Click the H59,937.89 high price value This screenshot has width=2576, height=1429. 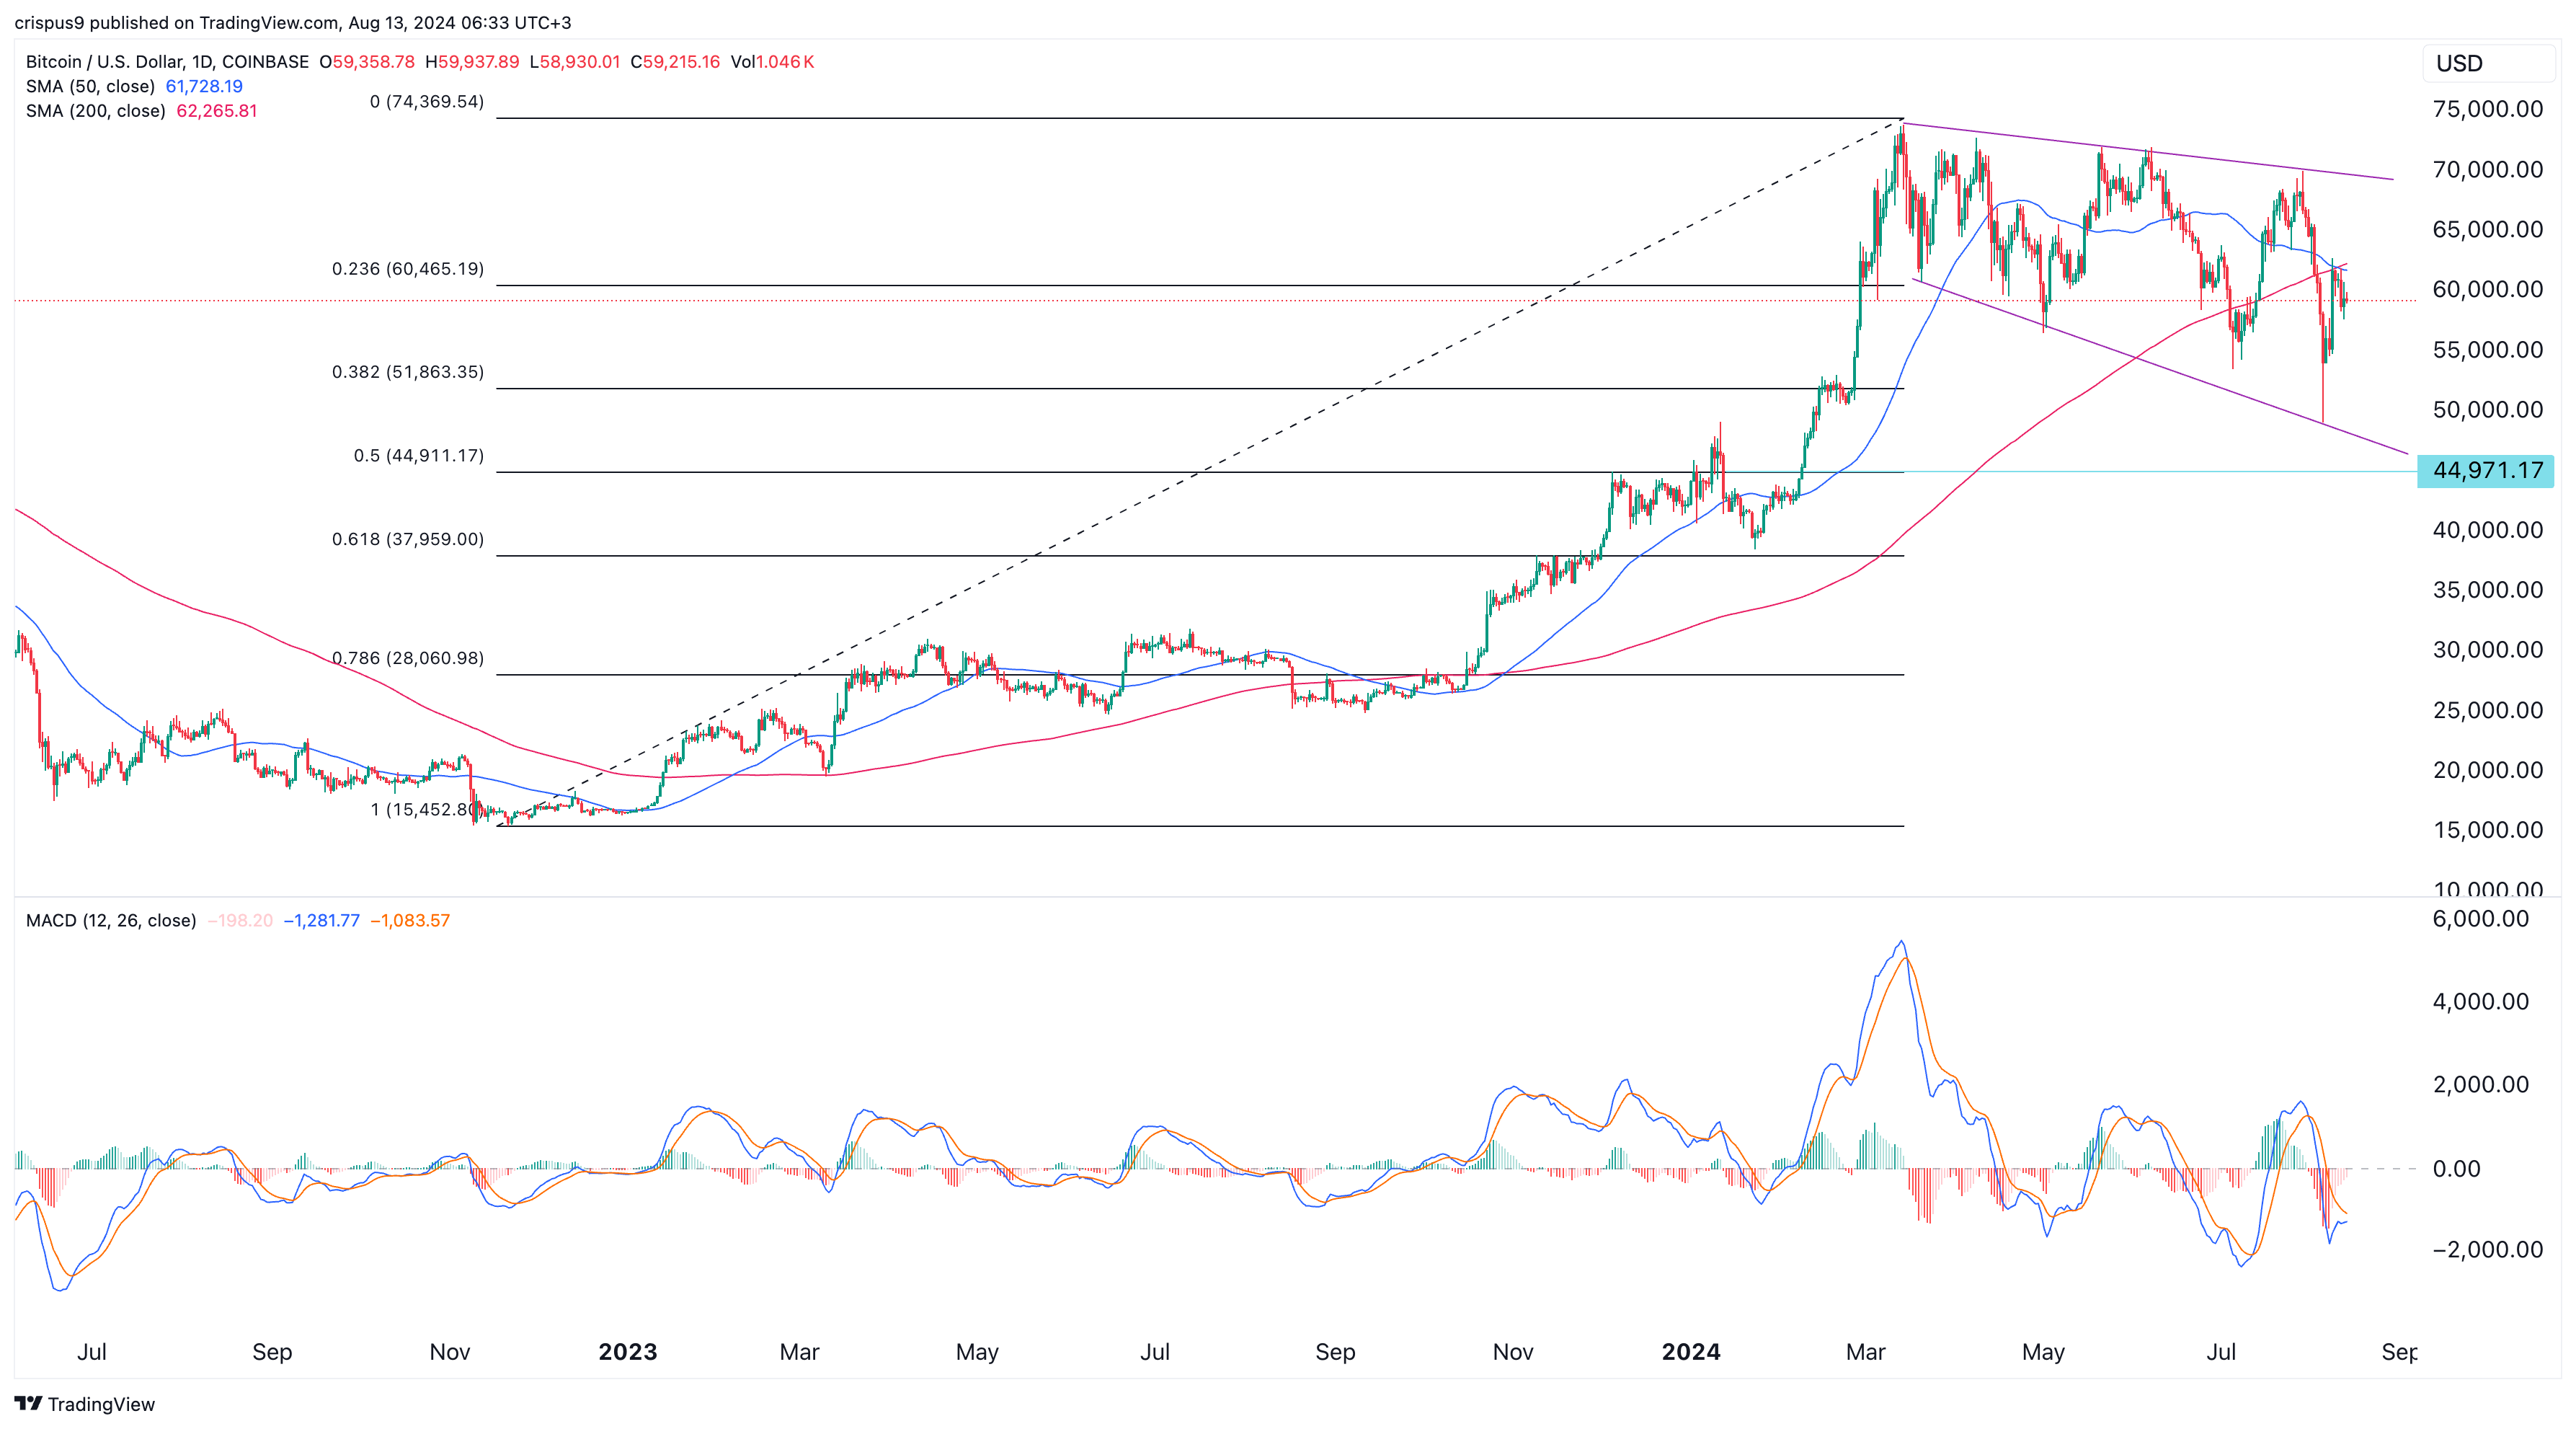point(472,61)
